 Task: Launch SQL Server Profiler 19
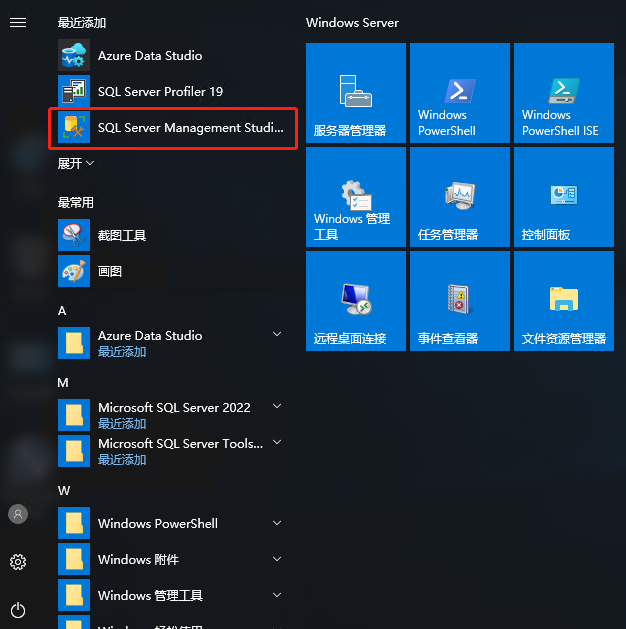pos(172,91)
